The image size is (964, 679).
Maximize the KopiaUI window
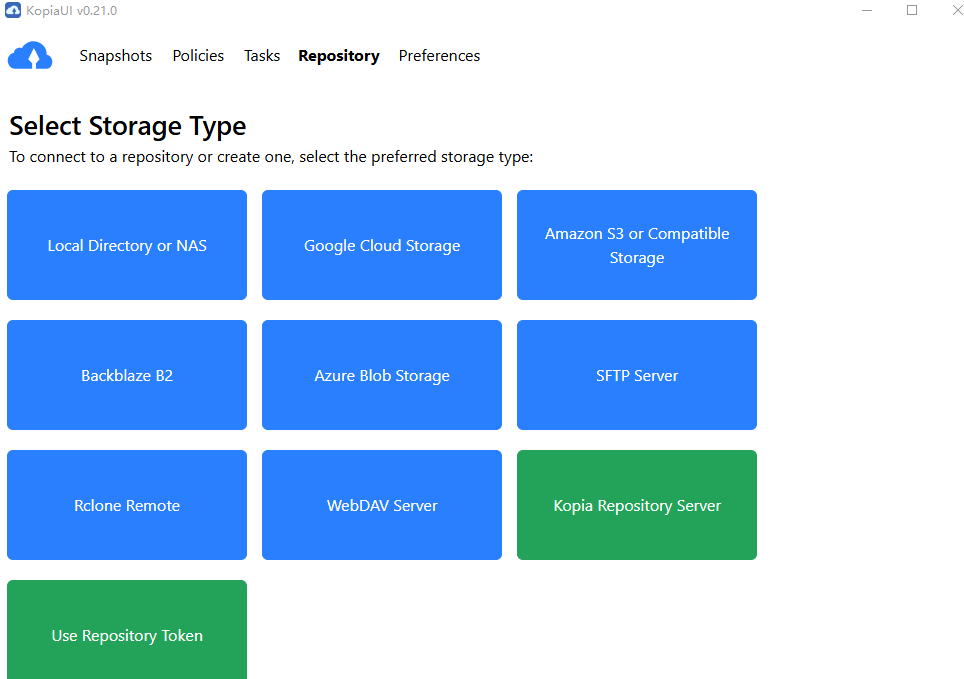[x=911, y=11]
